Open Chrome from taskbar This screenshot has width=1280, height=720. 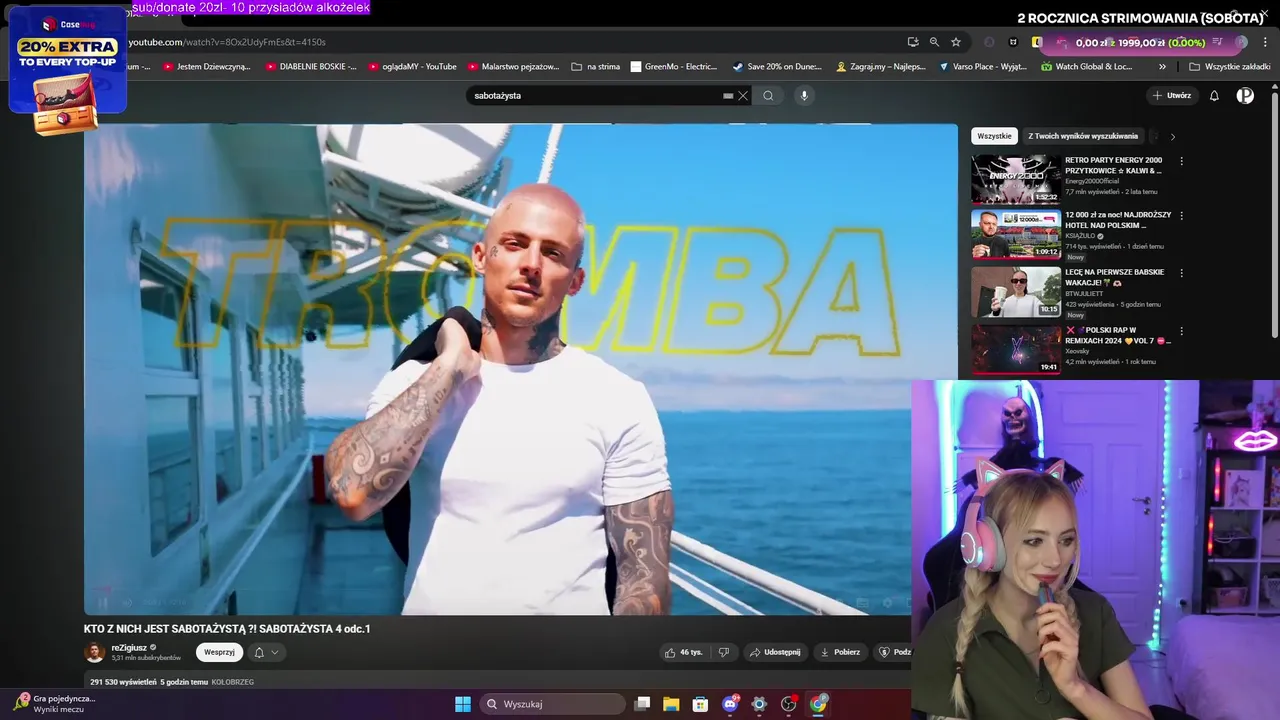[818, 704]
